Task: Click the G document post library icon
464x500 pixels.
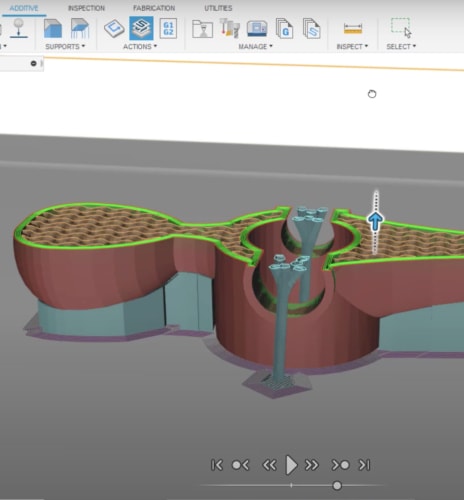Action: pyautogui.click(x=284, y=29)
